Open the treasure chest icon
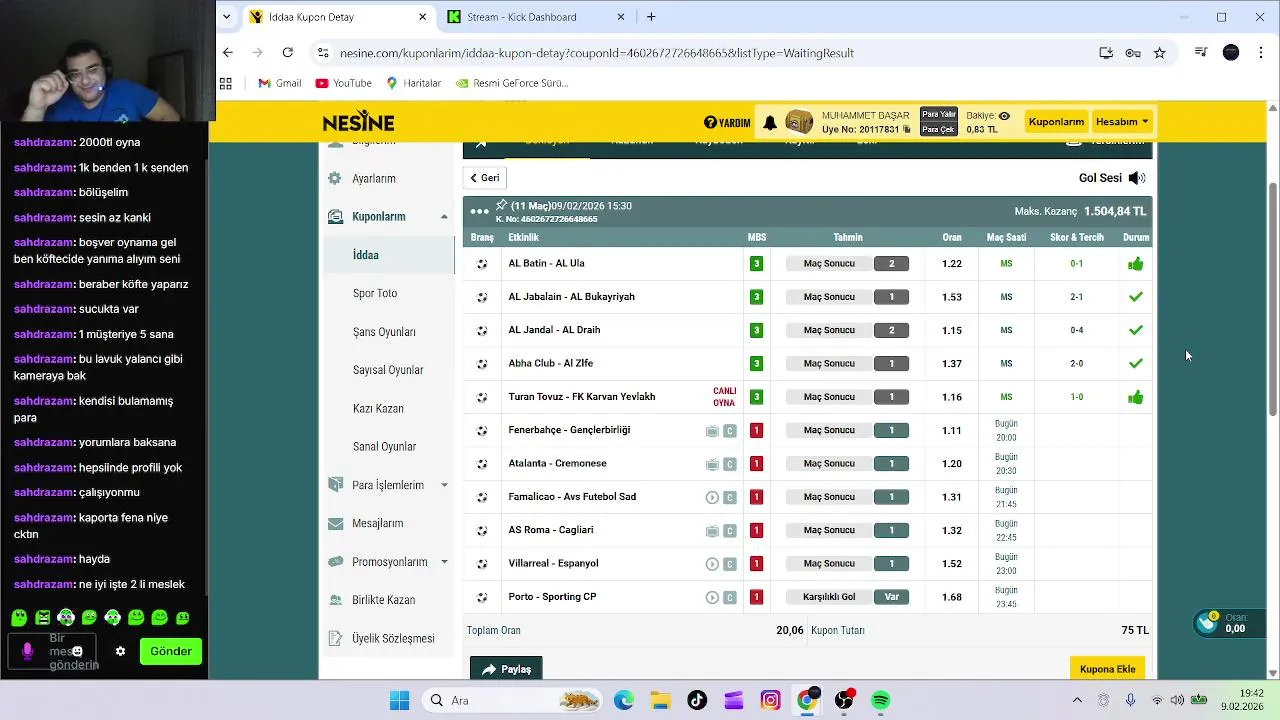The image size is (1280, 720). click(800, 122)
